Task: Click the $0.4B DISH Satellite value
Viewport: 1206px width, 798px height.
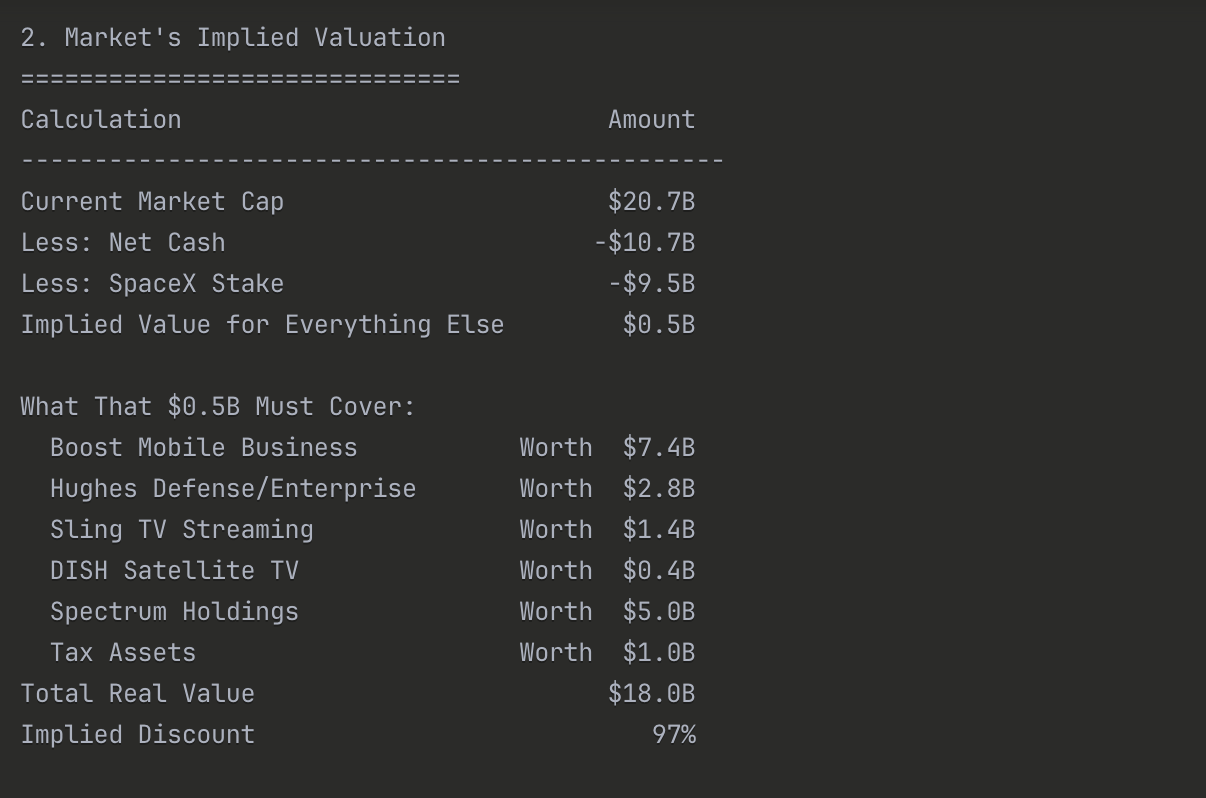Action: [x=659, y=571]
